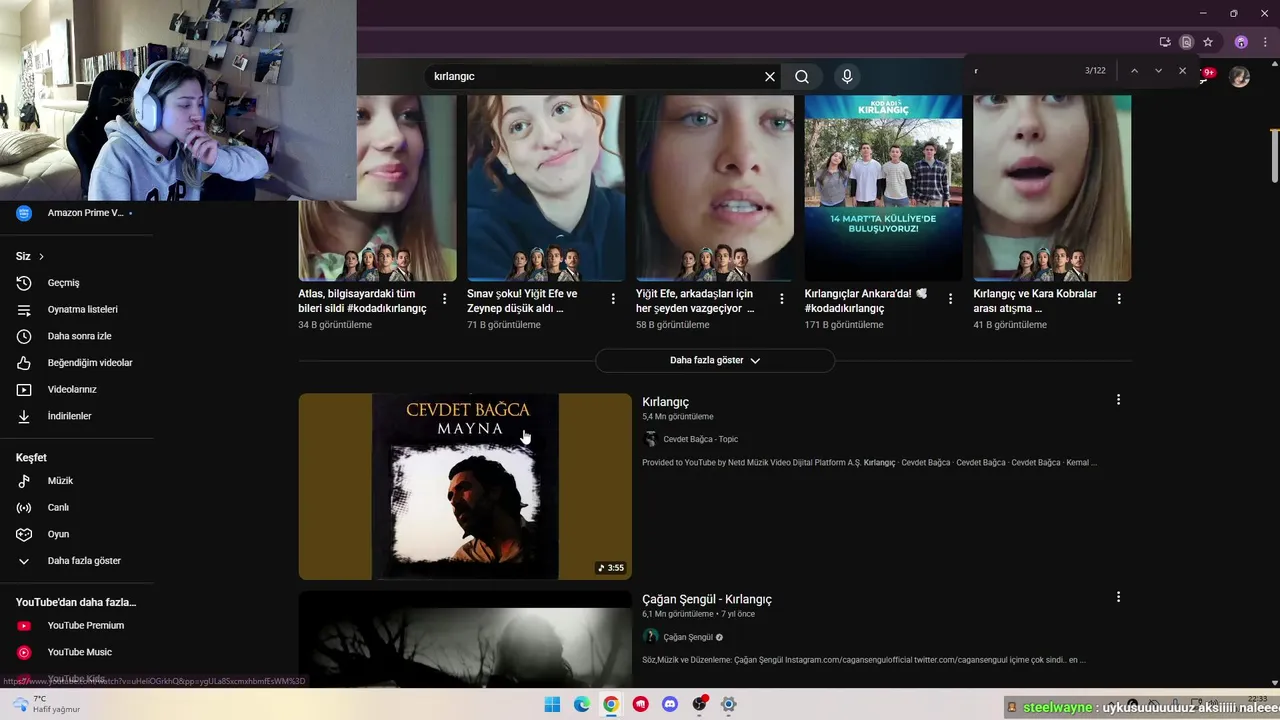Click the page vertical scrollbar thumb
The height and width of the screenshot is (720, 1280).
1274,155
